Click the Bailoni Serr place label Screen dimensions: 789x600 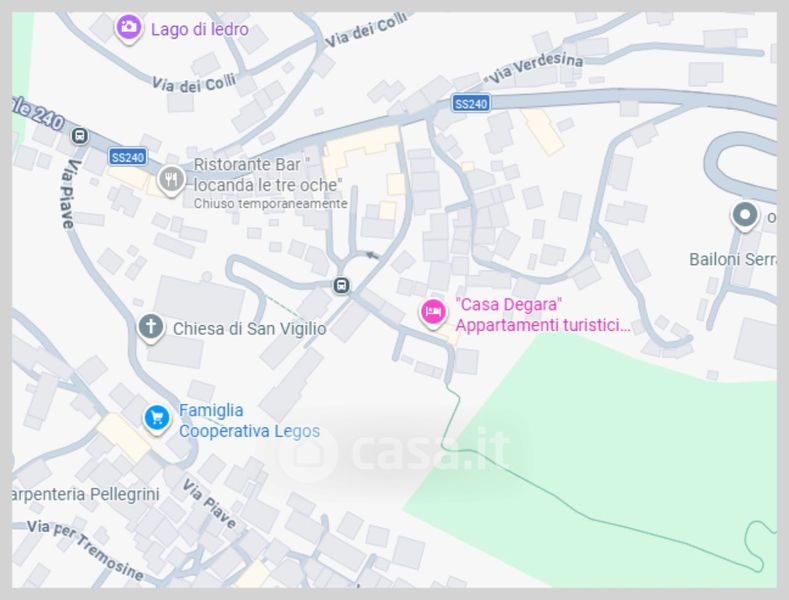click(733, 259)
